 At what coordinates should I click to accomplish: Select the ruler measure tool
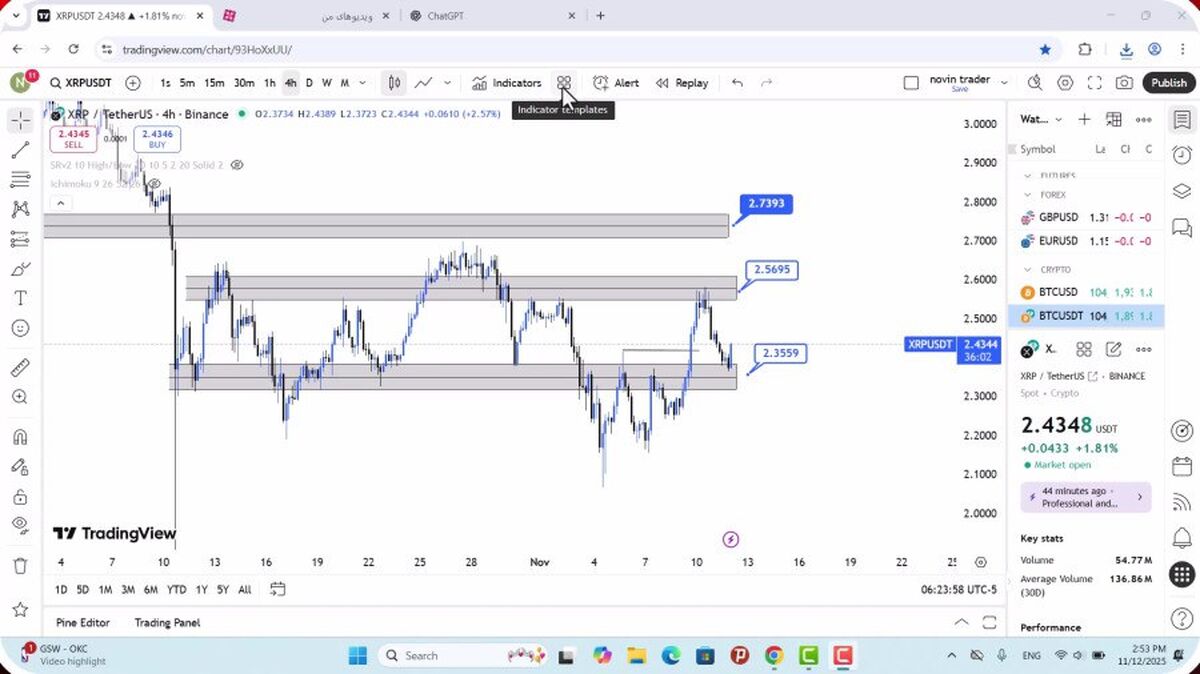tap(20, 368)
